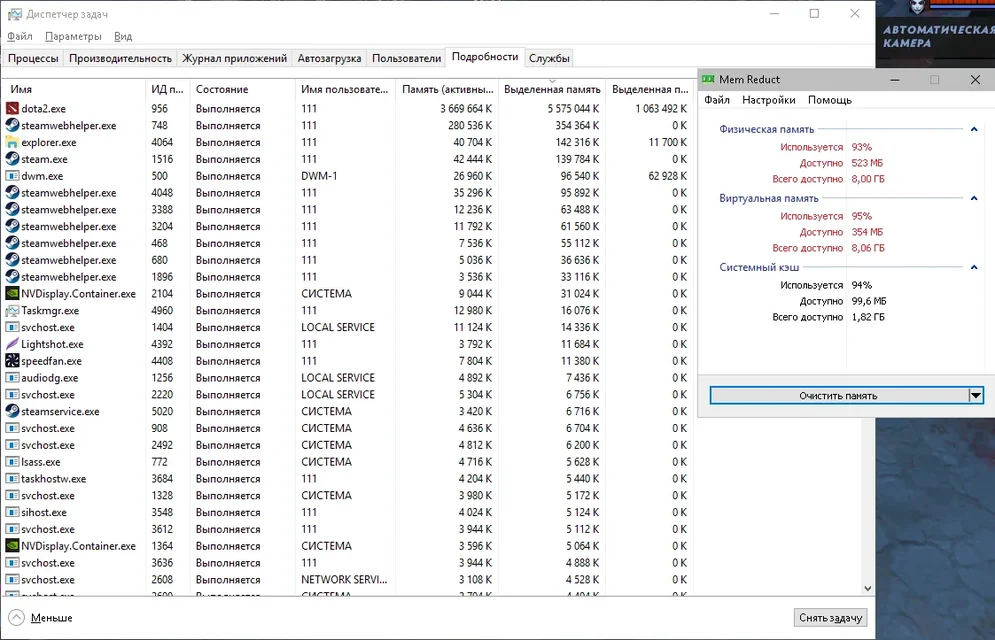Click NVDisplay.Container.exe icon with PID 2104

pyautogui.click(x=12, y=294)
